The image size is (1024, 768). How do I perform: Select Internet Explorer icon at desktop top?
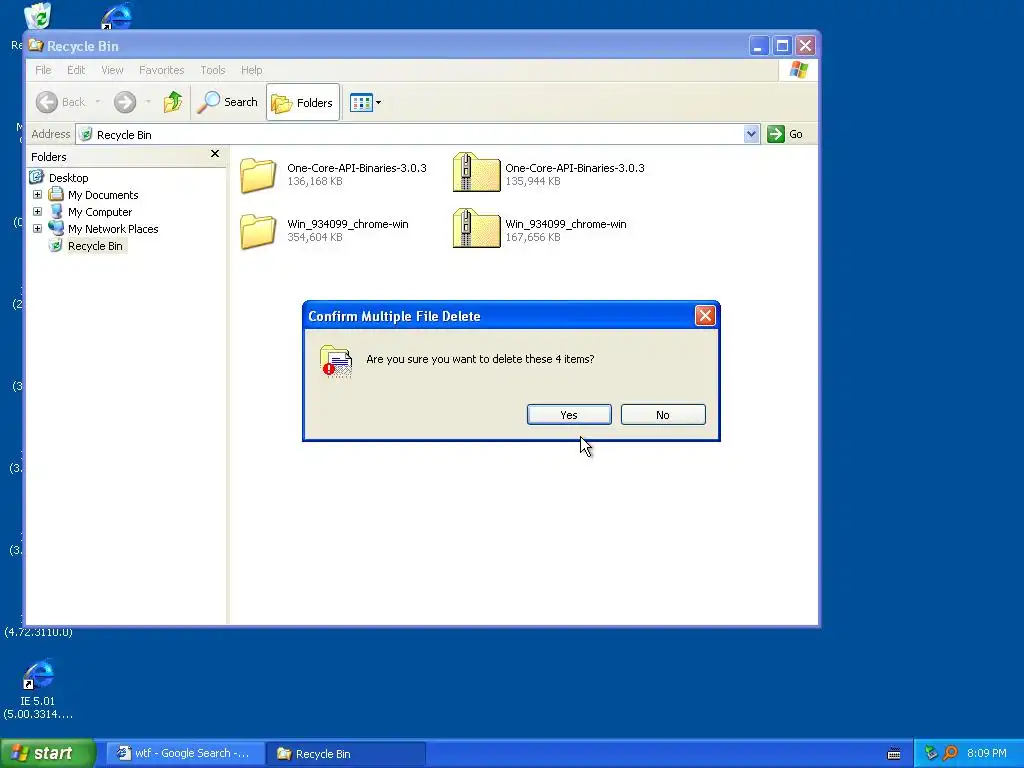pos(116,16)
